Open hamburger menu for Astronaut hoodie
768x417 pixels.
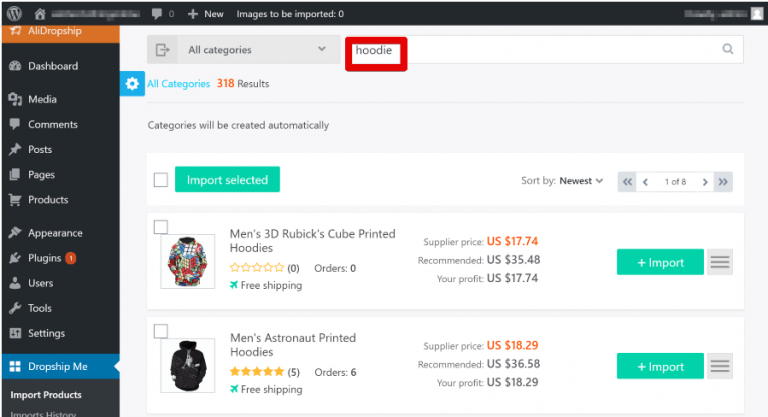pos(720,366)
